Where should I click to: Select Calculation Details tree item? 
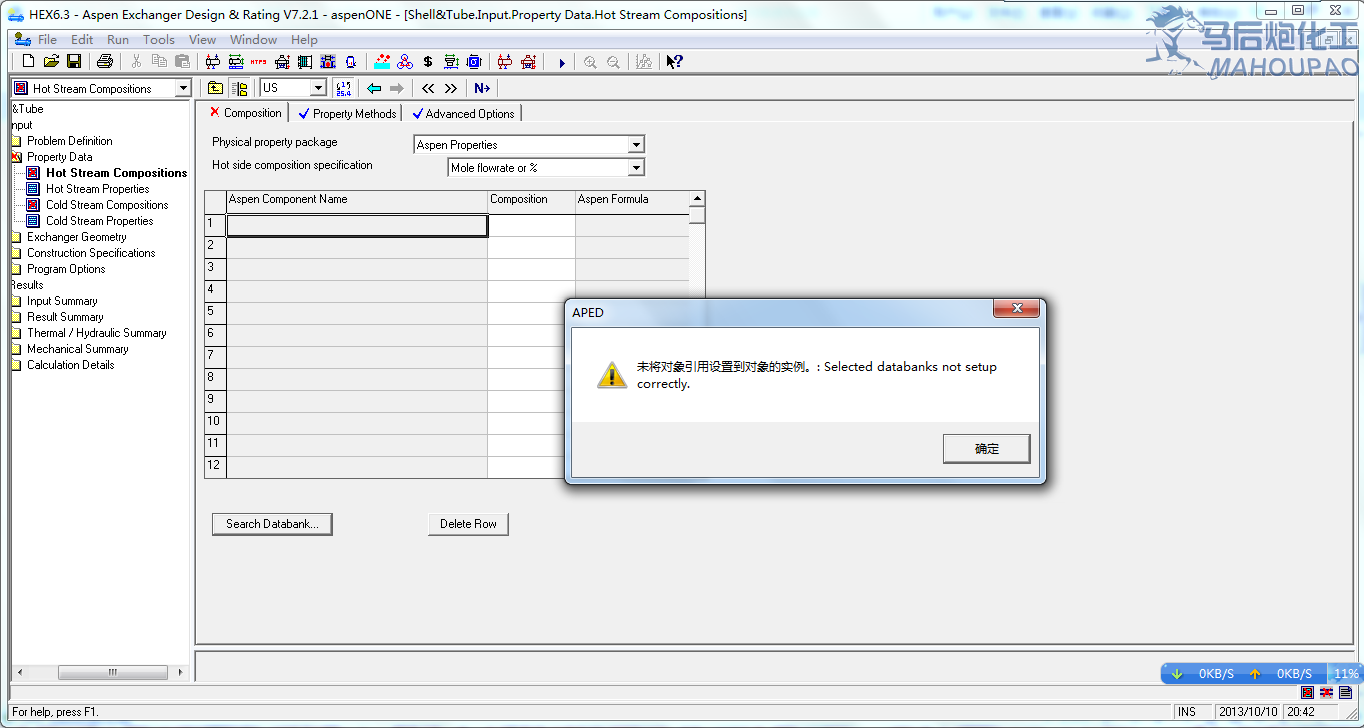[x=70, y=365]
